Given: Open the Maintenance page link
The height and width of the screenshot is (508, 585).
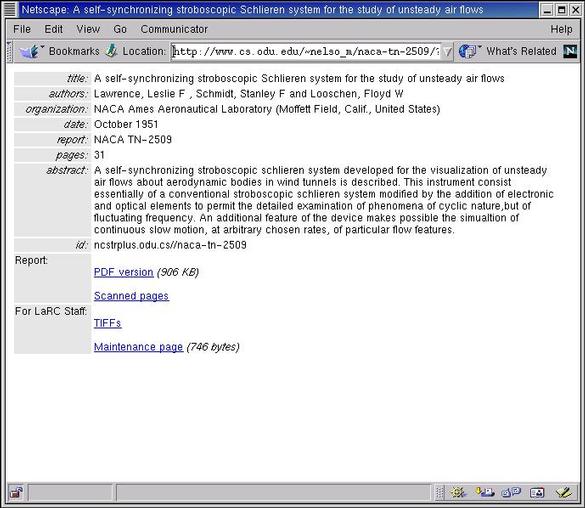Looking at the screenshot, I should click(138, 347).
